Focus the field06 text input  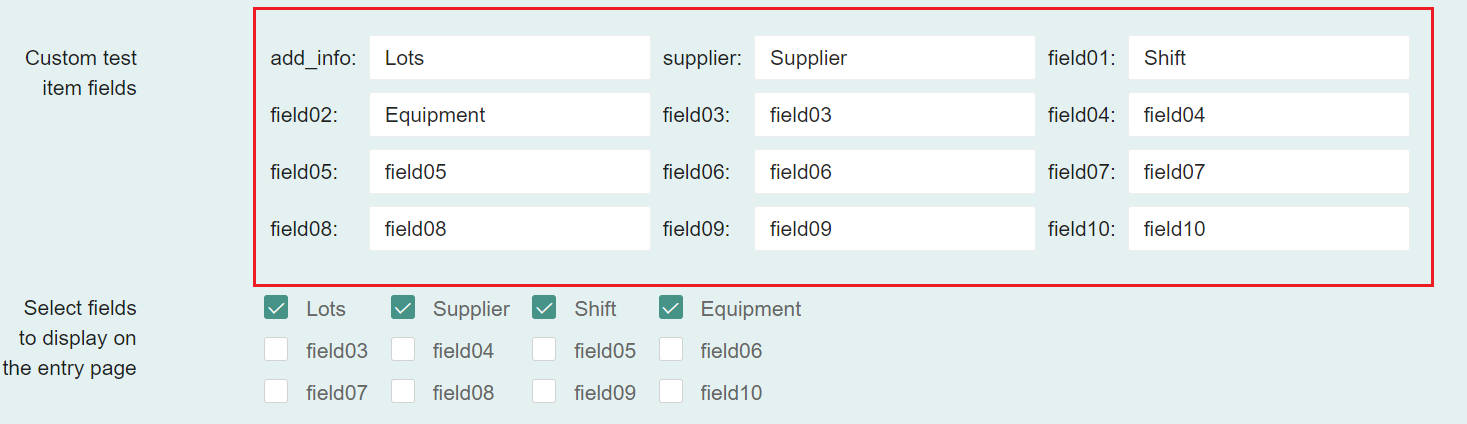tap(894, 172)
